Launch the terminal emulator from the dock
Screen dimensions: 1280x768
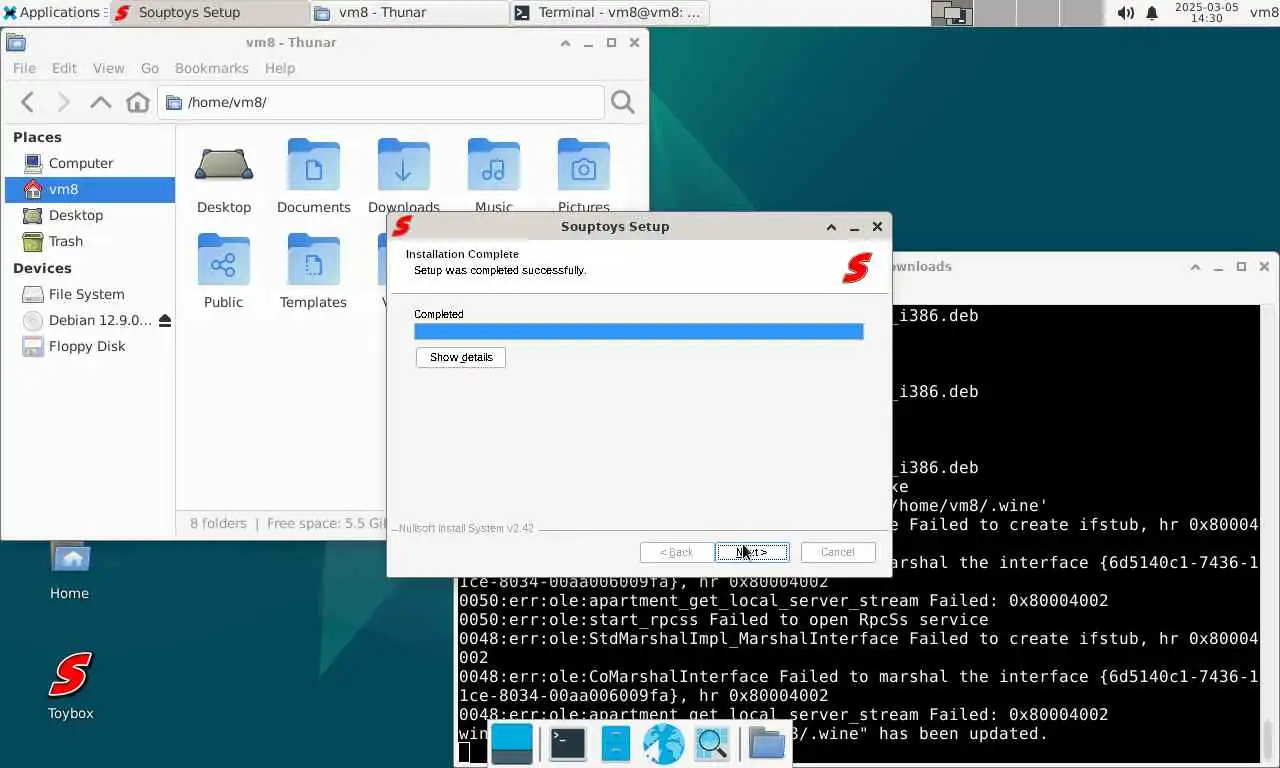click(x=567, y=743)
